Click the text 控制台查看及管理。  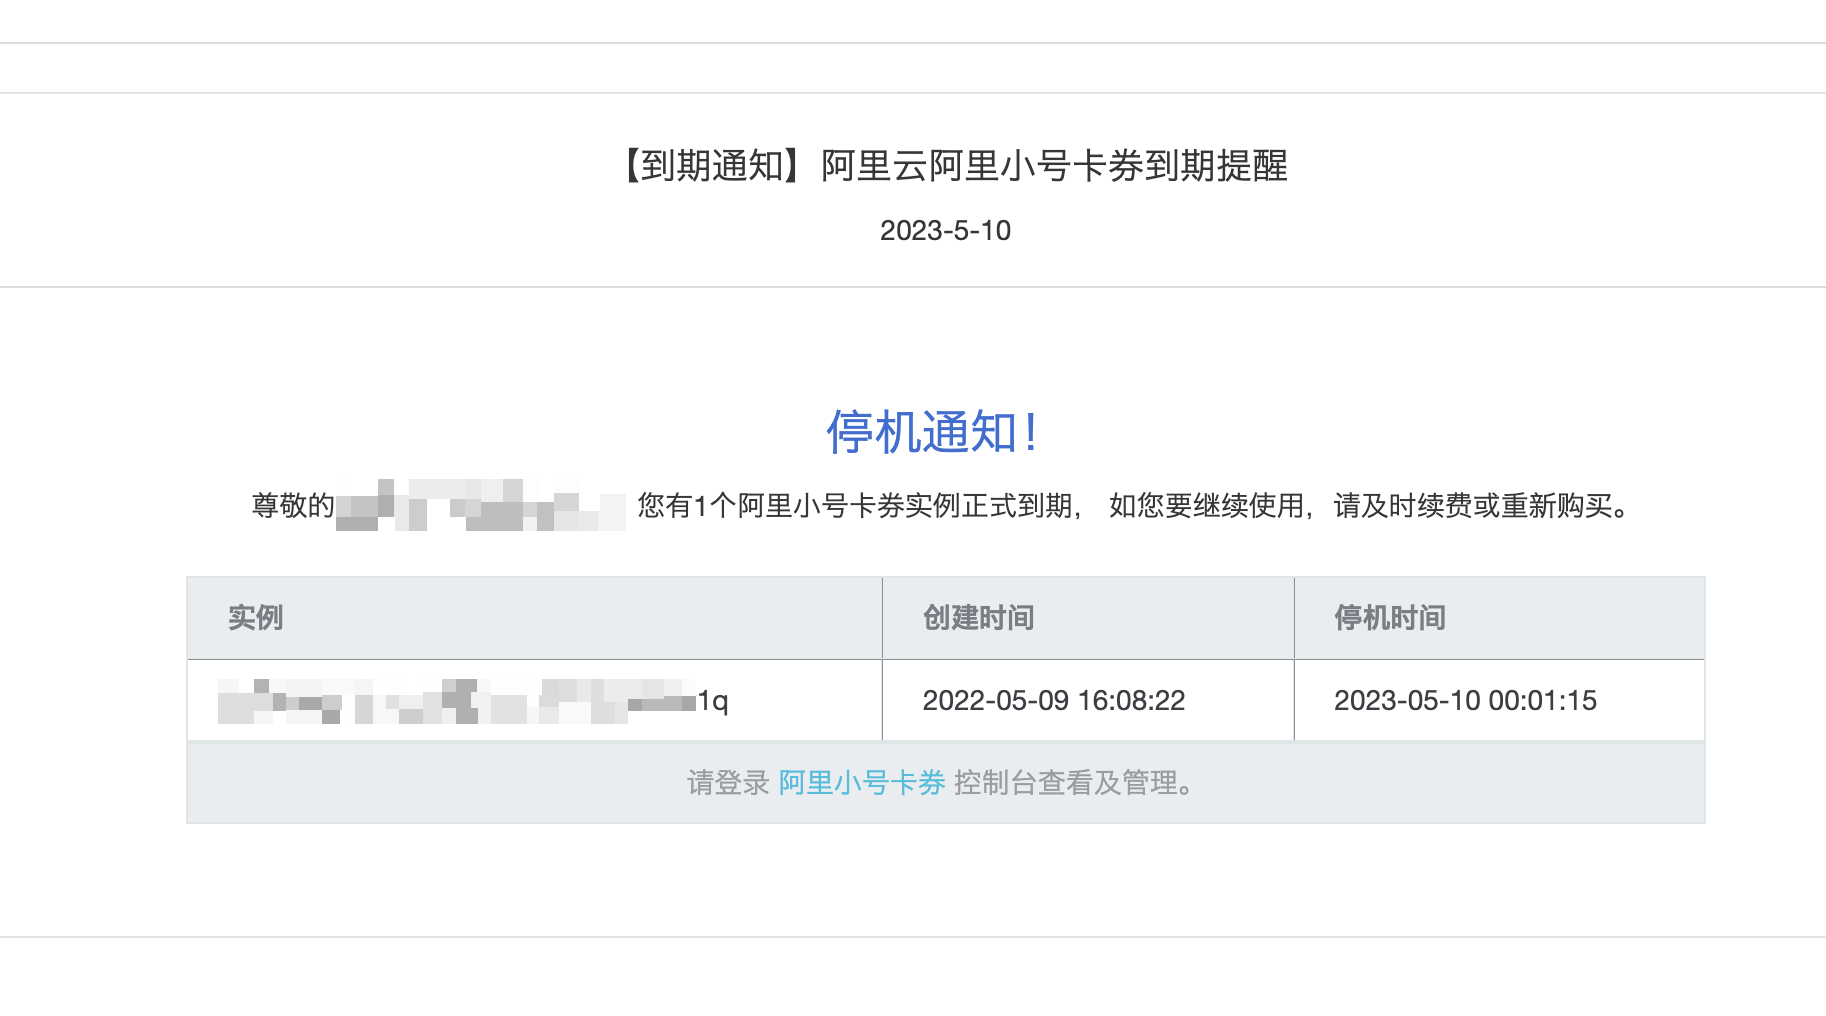[x=1075, y=783]
